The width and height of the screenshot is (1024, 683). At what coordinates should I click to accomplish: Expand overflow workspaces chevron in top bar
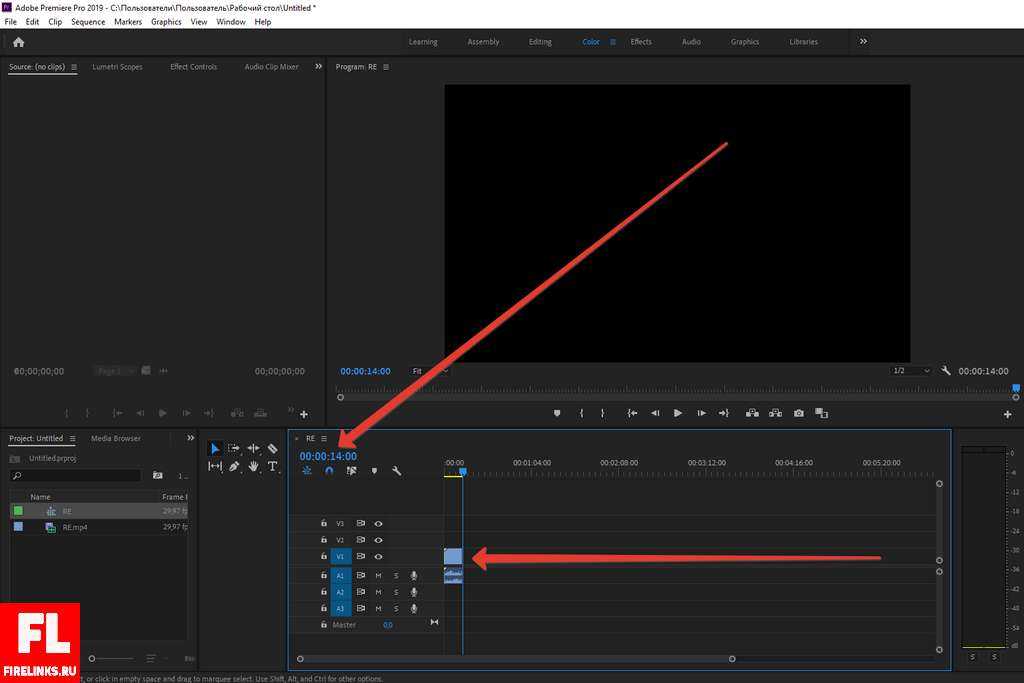coord(863,42)
